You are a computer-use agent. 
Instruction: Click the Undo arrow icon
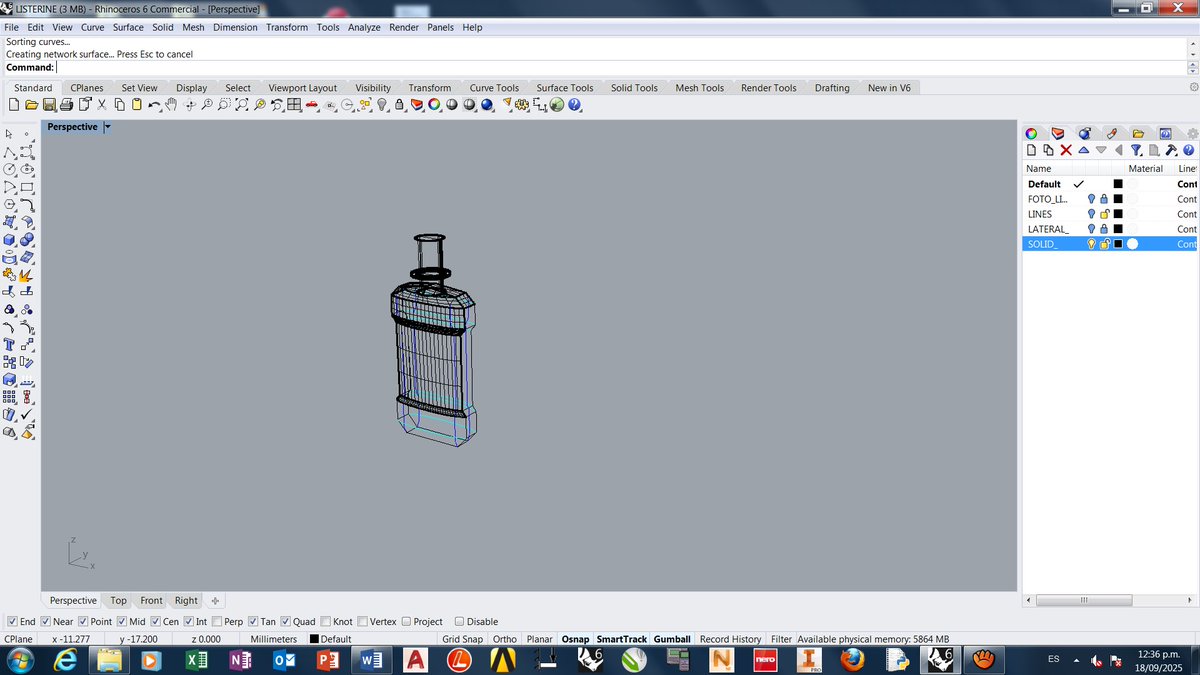pyautogui.click(x=155, y=104)
